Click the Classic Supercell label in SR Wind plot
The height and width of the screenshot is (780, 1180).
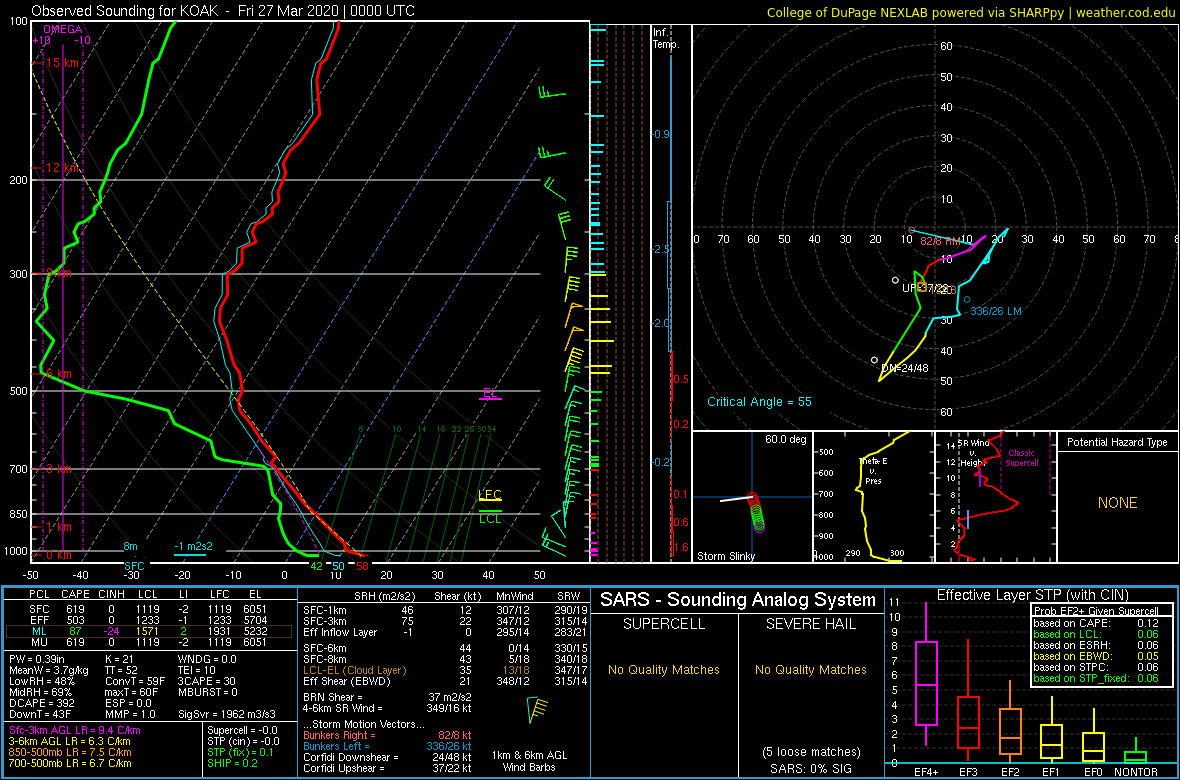tap(1023, 458)
